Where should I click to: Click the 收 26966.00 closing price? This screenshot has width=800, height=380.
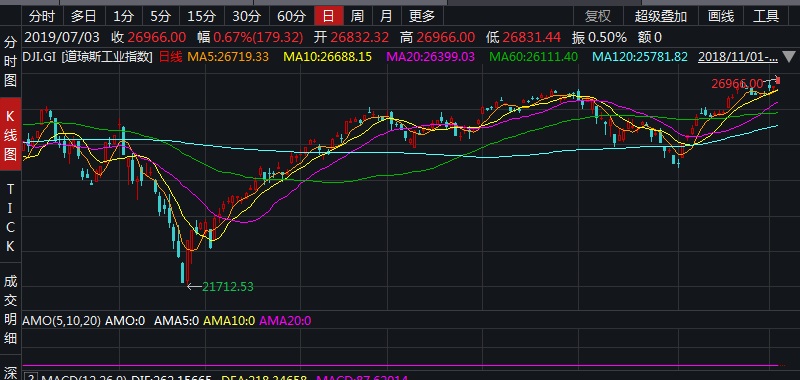tap(148, 37)
